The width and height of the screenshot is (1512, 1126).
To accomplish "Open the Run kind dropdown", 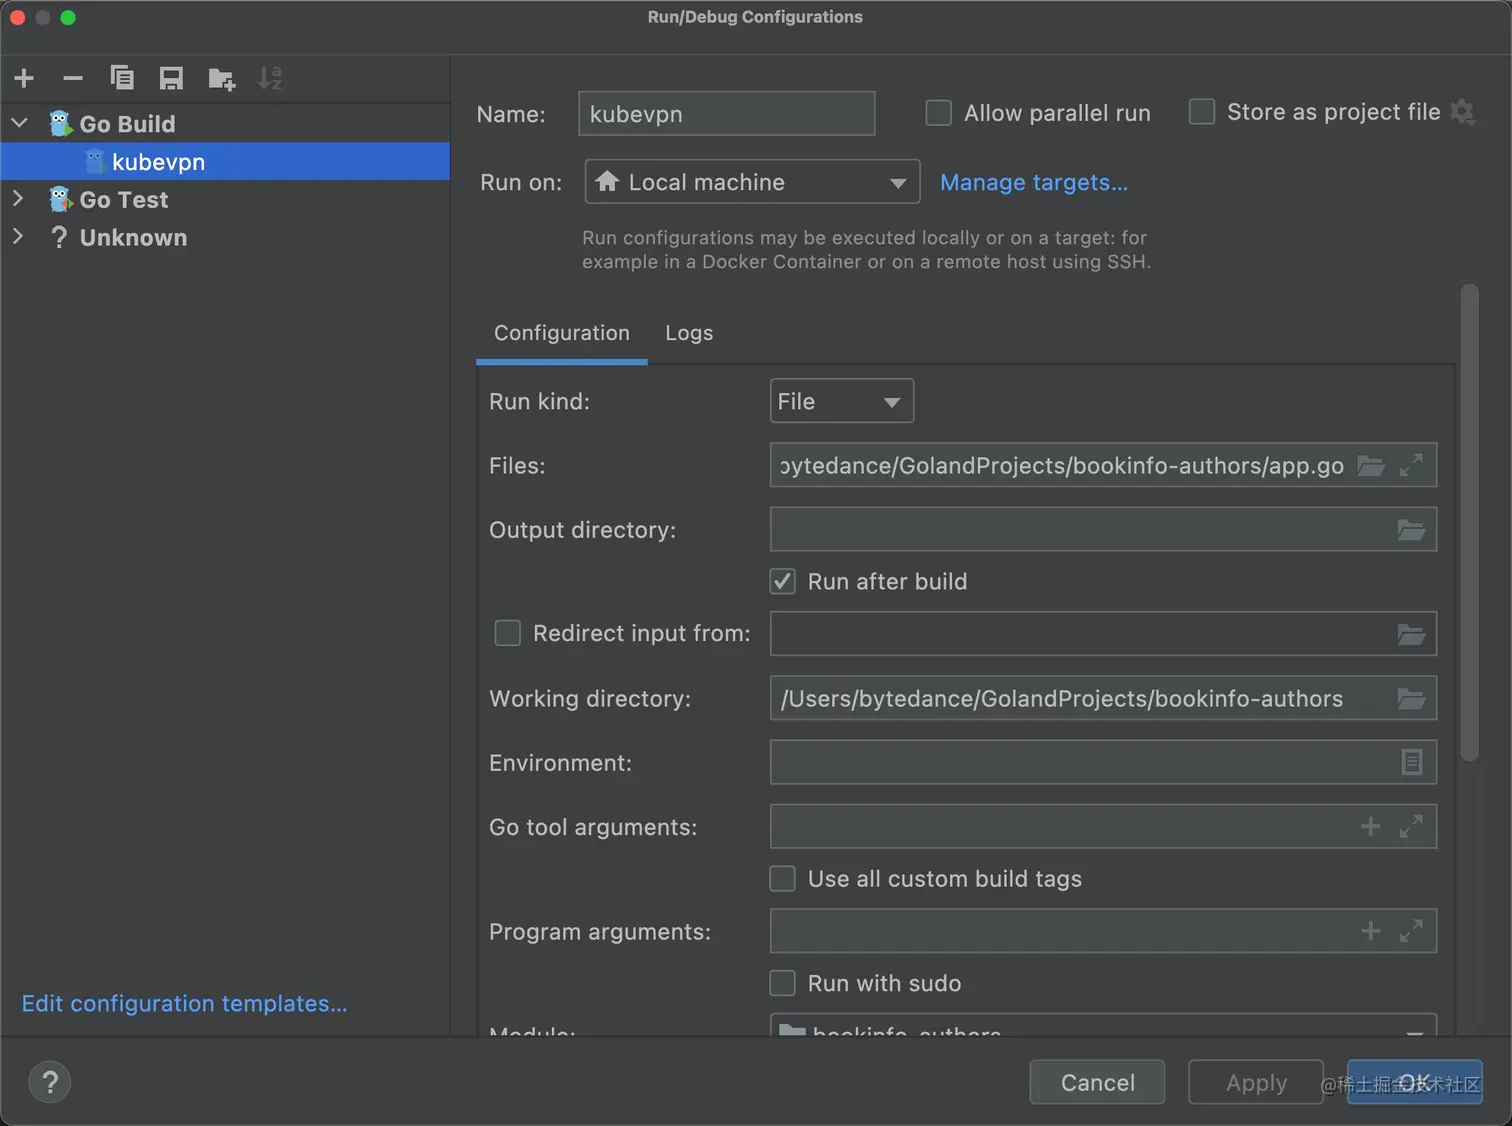I will click(841, 401).
